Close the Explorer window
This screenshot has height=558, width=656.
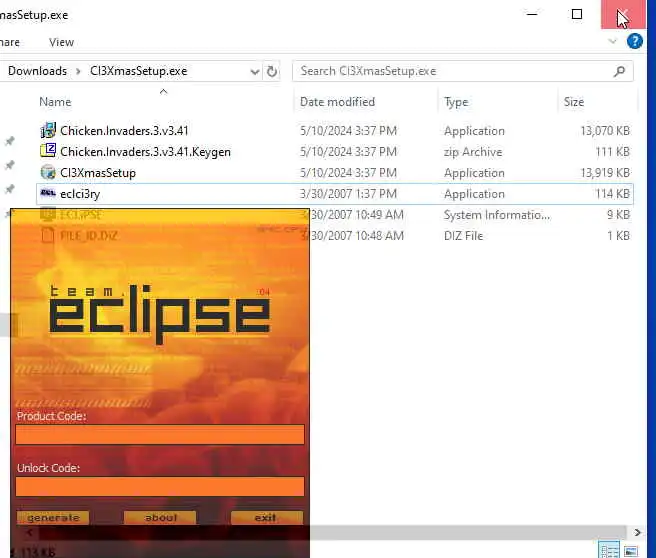(x=623, y=14)
